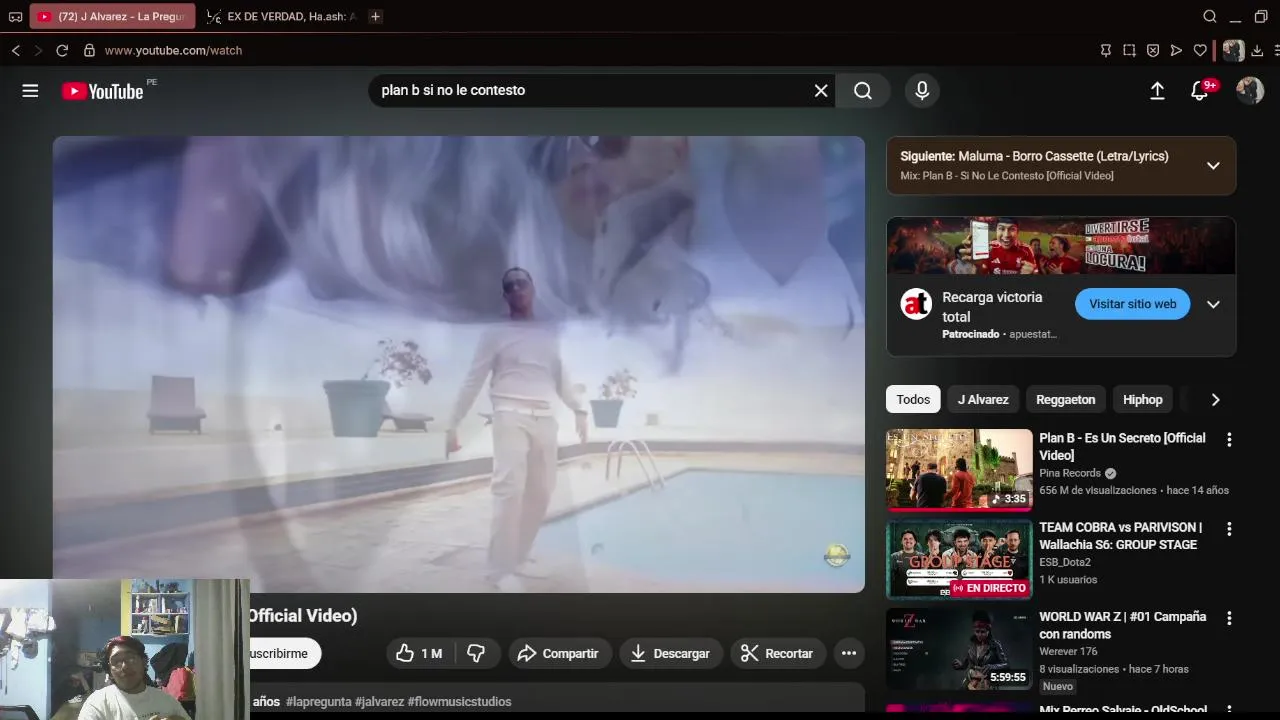The image size is (1280, 720).
Task: Open the YouTube hamburger guide menu
Action: click(30, 91)
